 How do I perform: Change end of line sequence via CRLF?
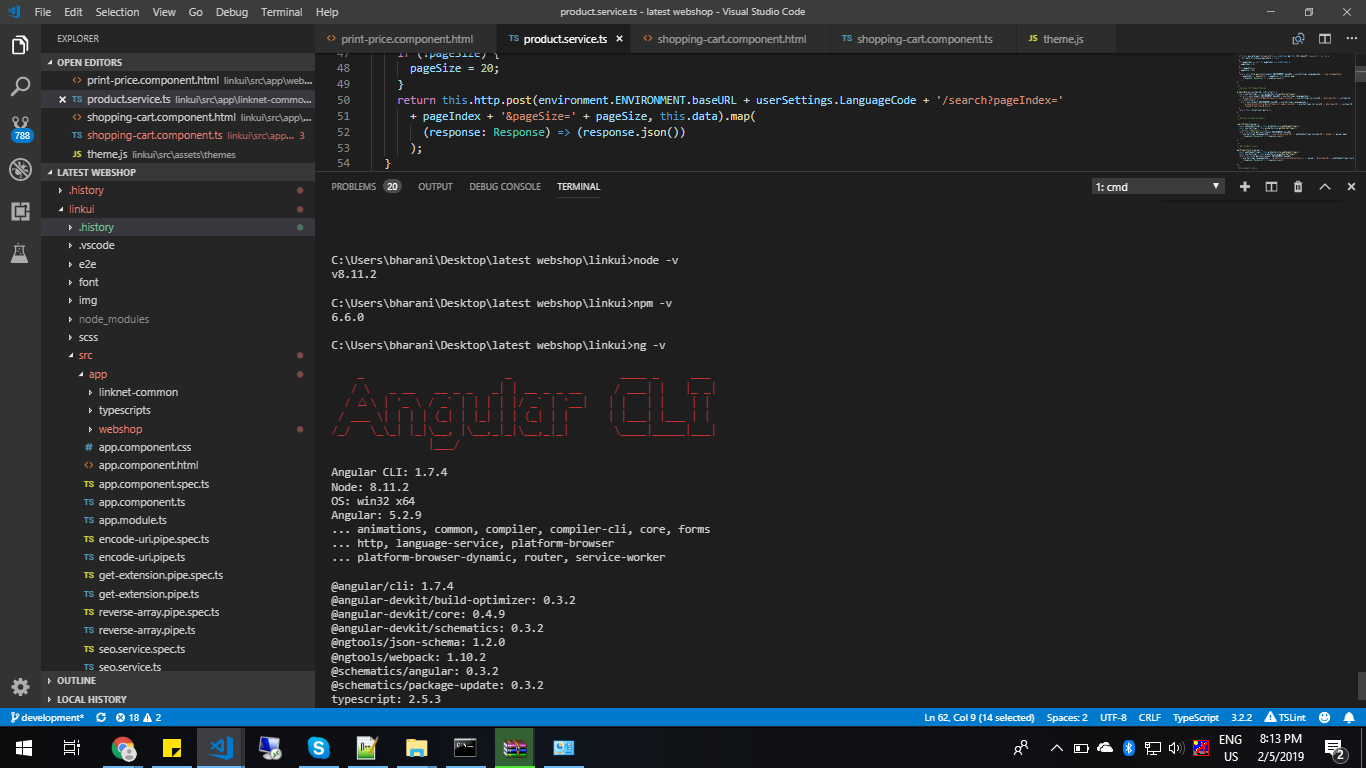(x=1150, y=717)
